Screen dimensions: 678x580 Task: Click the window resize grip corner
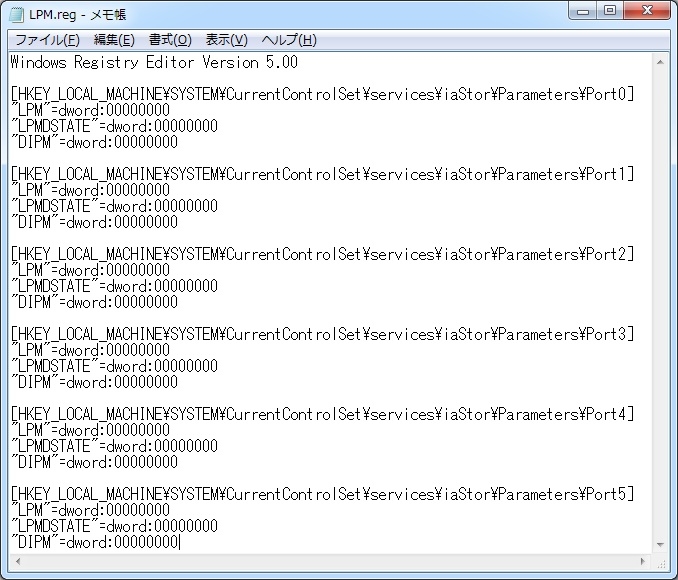(x=661, y=562)
